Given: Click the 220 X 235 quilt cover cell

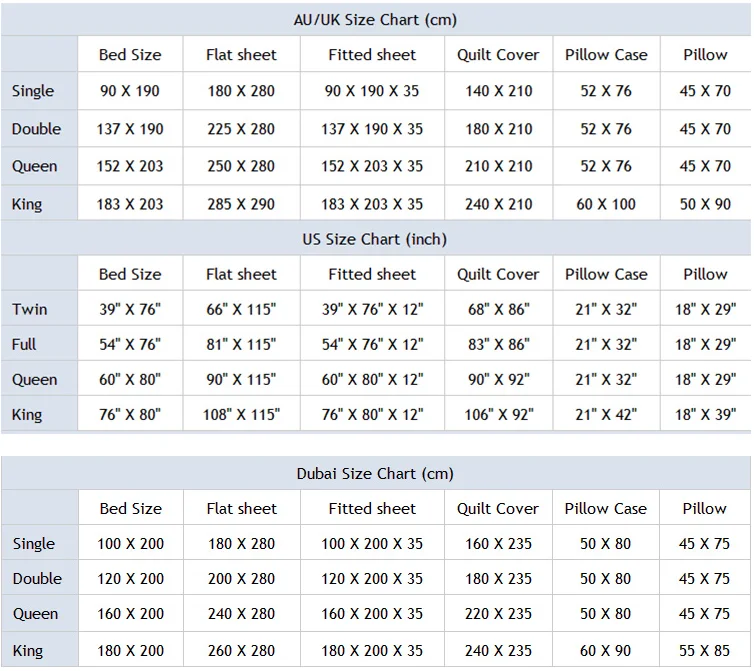Looking at the screenshot, I should [x=498, y=614].
